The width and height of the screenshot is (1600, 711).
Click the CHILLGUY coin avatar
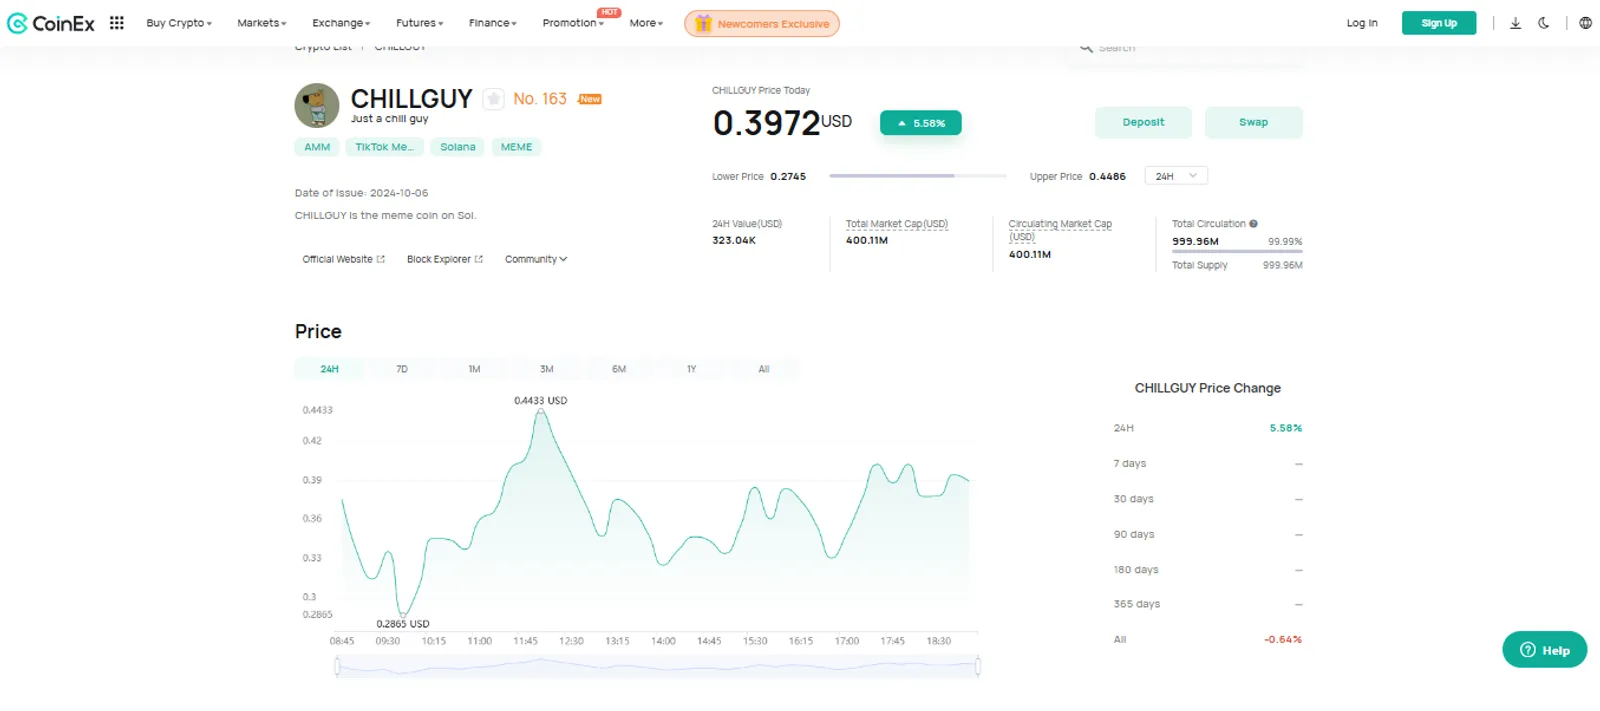pos(317,105)
